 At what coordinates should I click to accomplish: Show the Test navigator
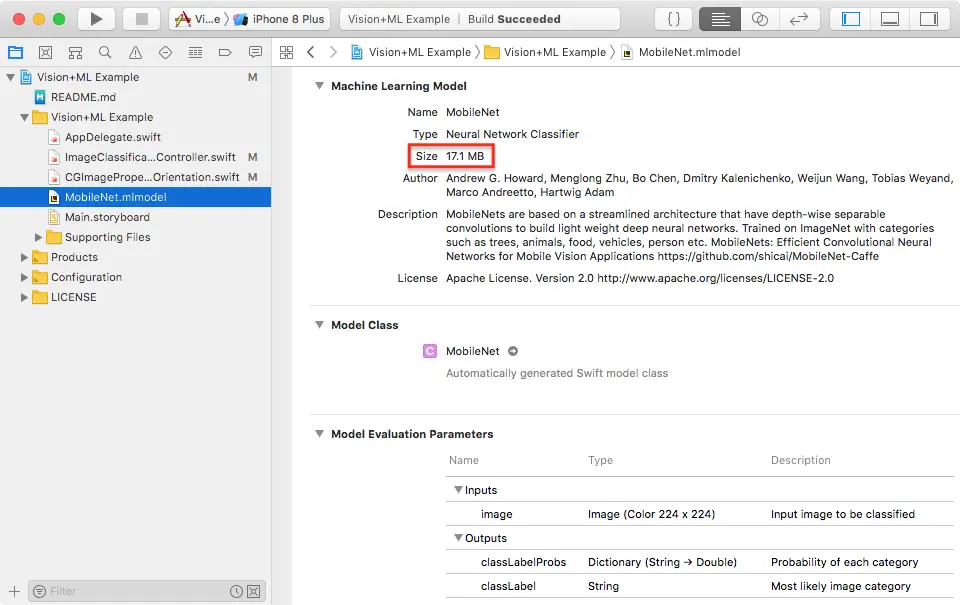[165, 53]
